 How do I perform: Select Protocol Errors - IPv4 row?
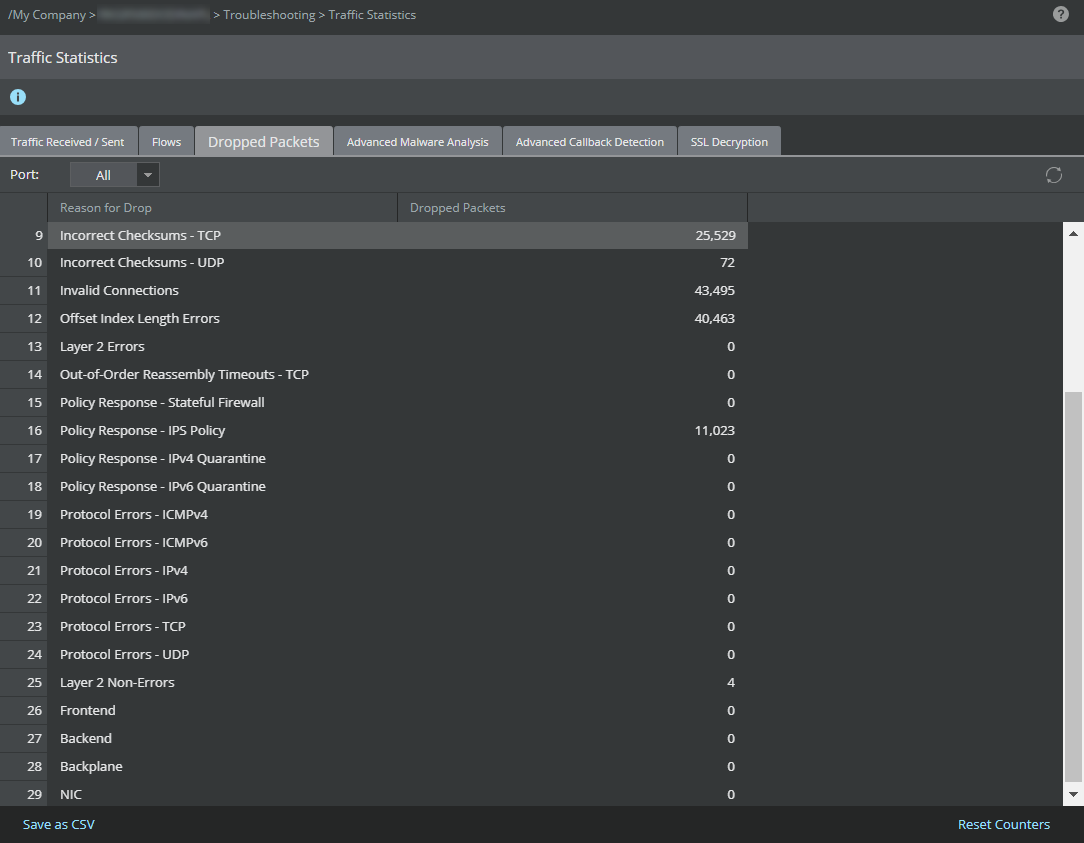coord(374,571)
